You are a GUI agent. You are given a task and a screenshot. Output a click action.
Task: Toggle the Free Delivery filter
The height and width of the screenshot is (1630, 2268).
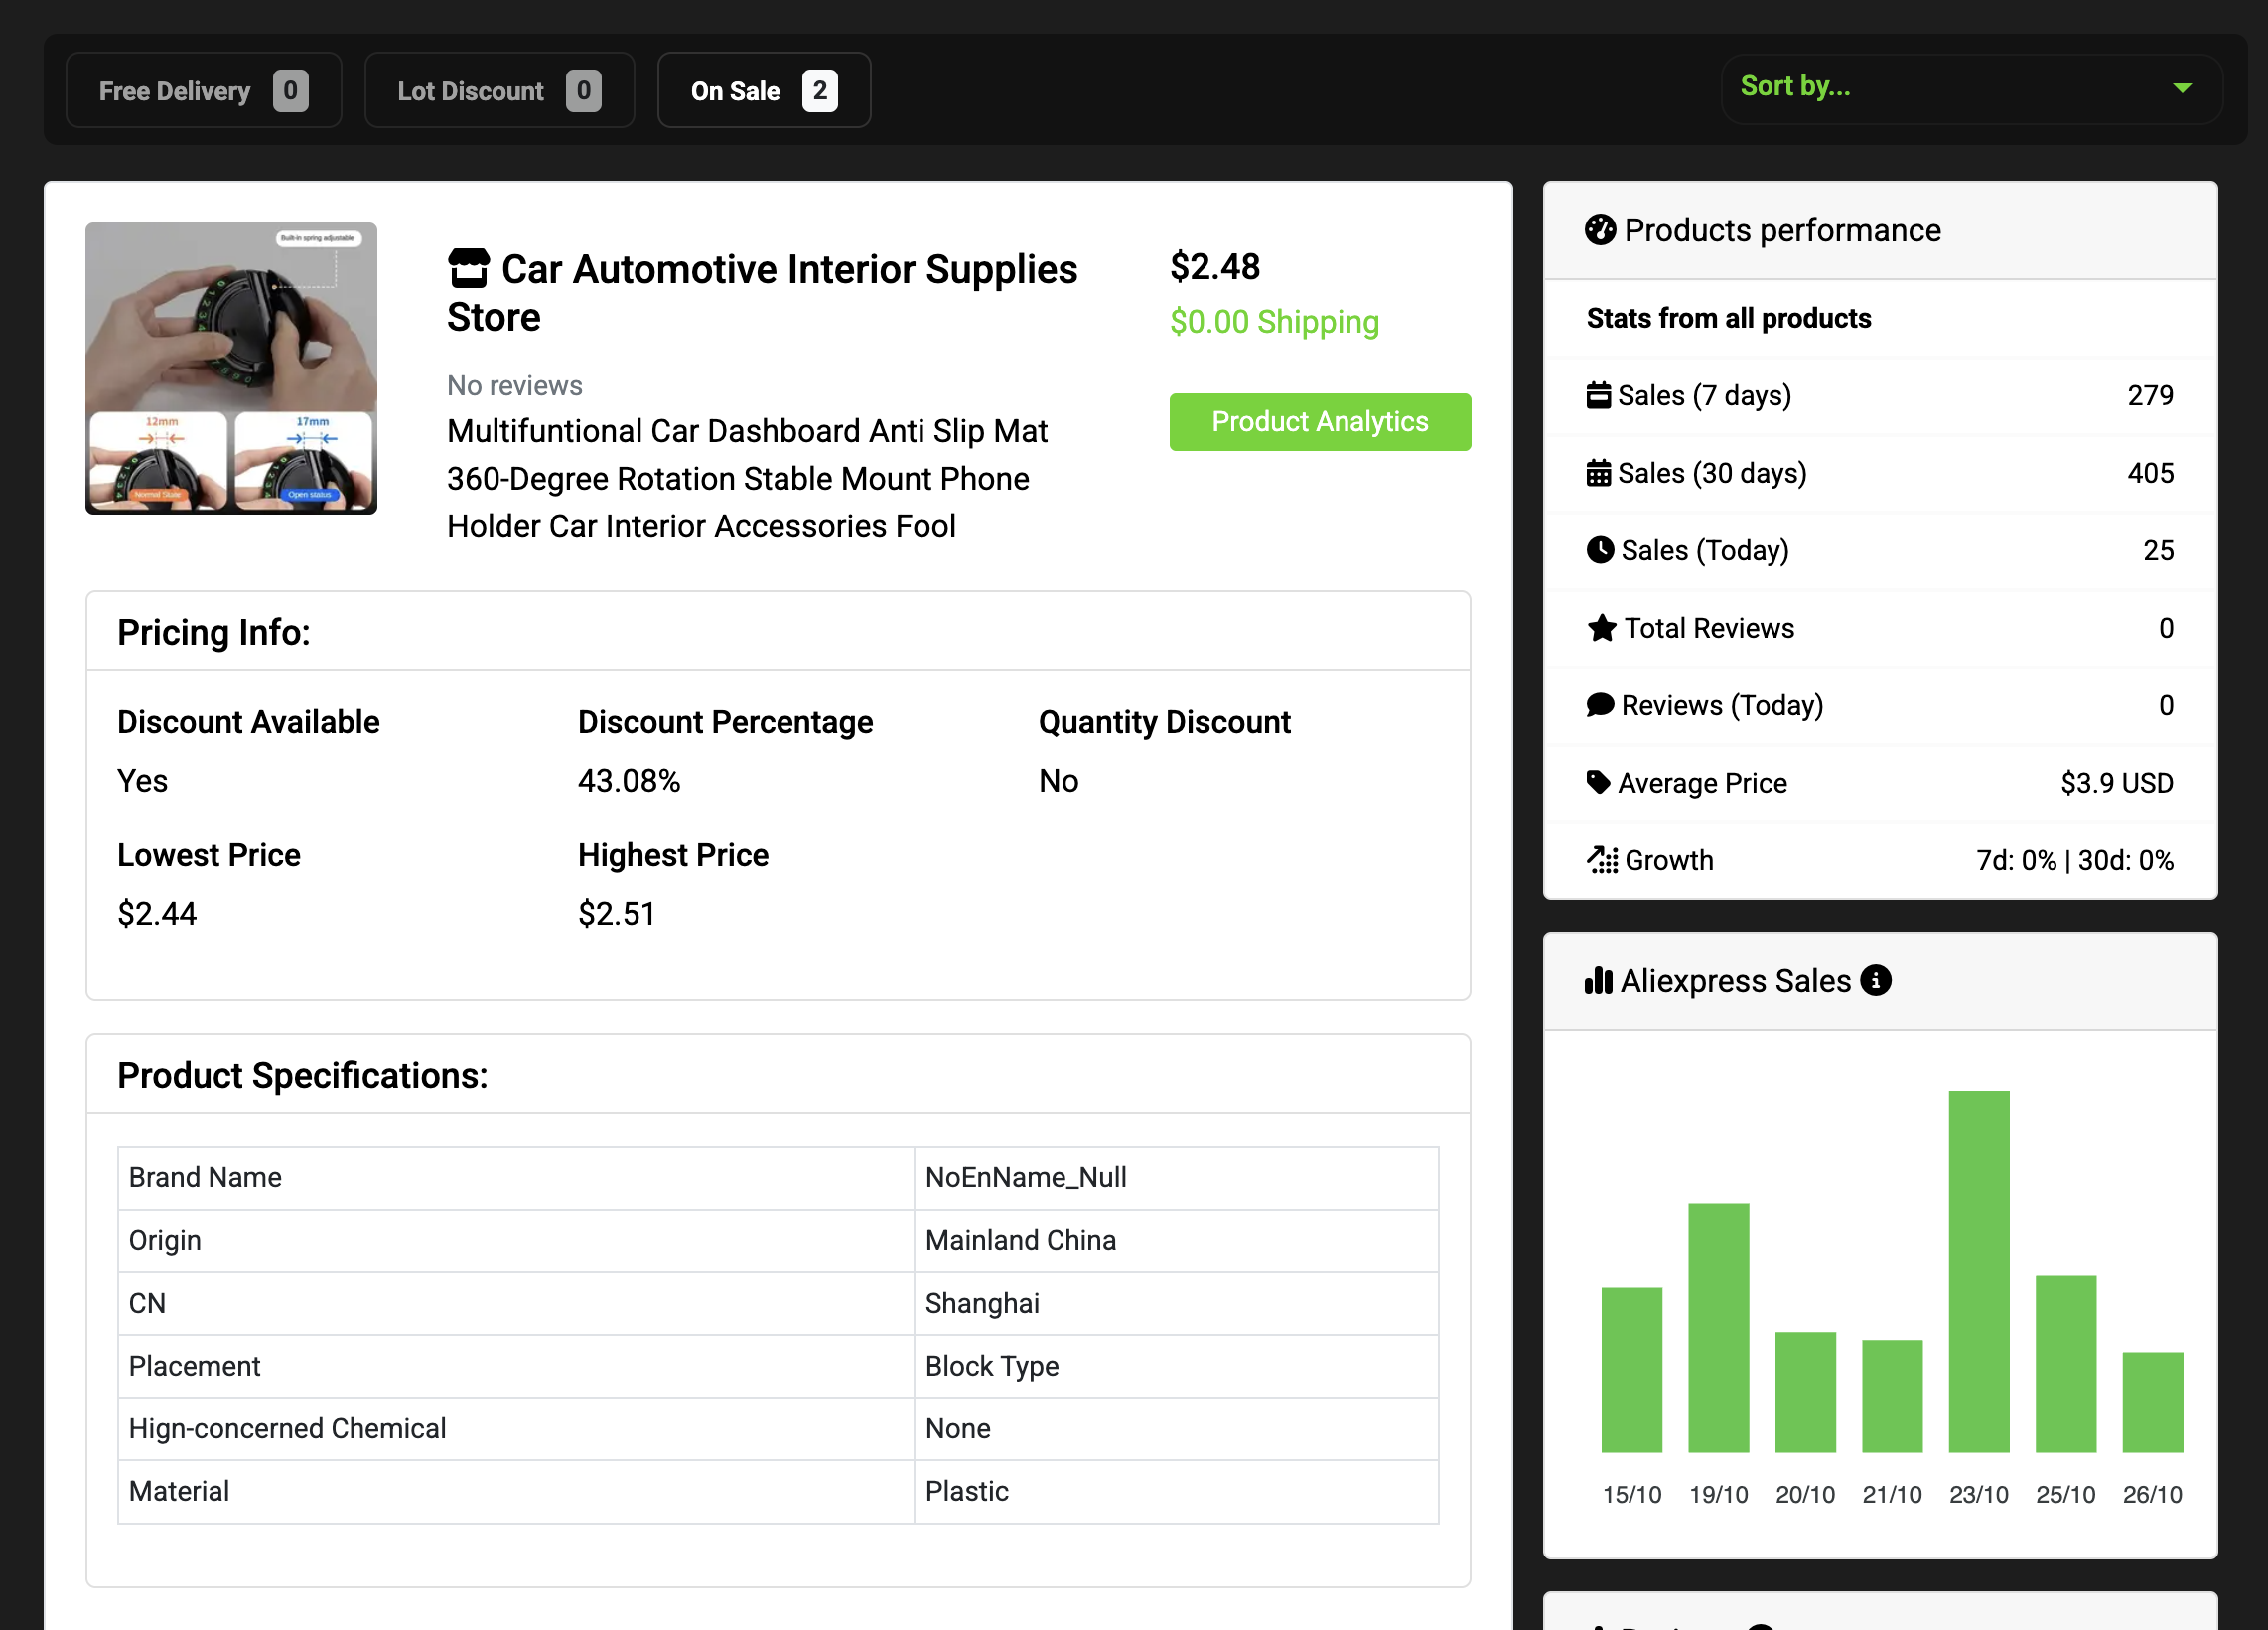click(x=203, y=90)
